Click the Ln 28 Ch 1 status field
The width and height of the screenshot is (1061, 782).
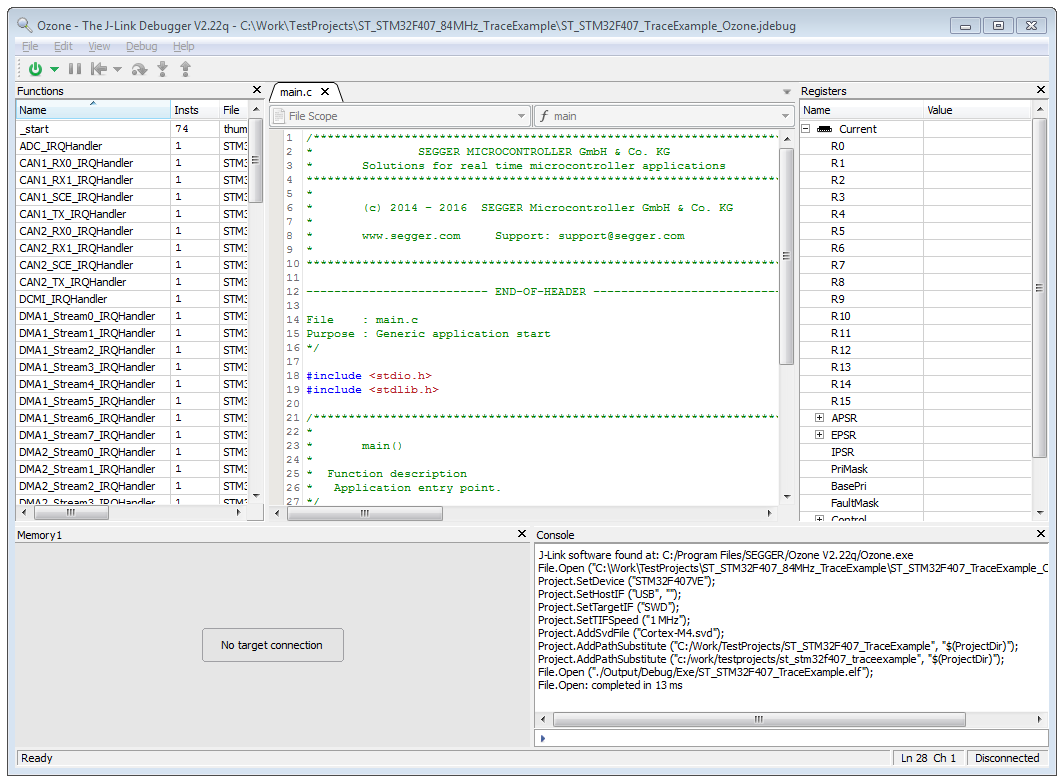[928, 758]
